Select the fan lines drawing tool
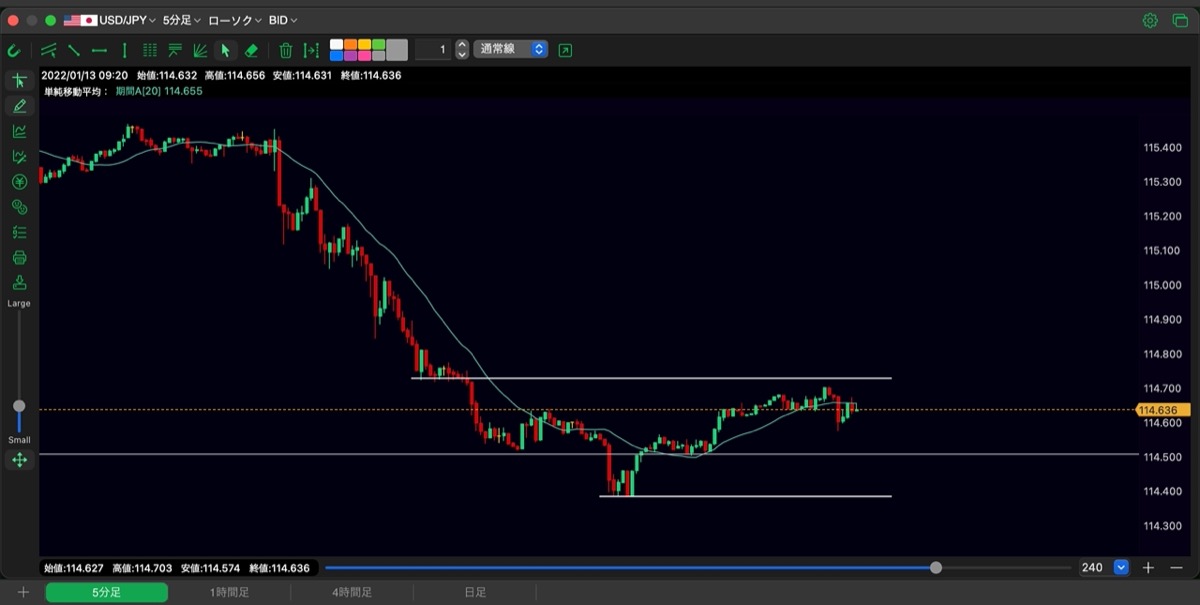 [200, 49]
